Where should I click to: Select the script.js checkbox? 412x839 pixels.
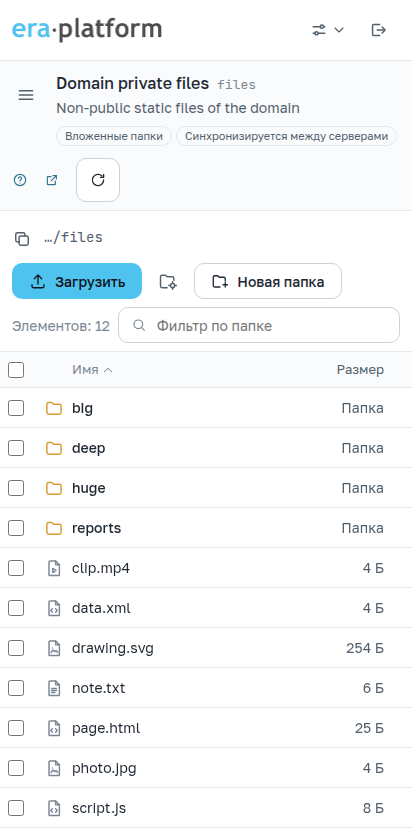16,808
